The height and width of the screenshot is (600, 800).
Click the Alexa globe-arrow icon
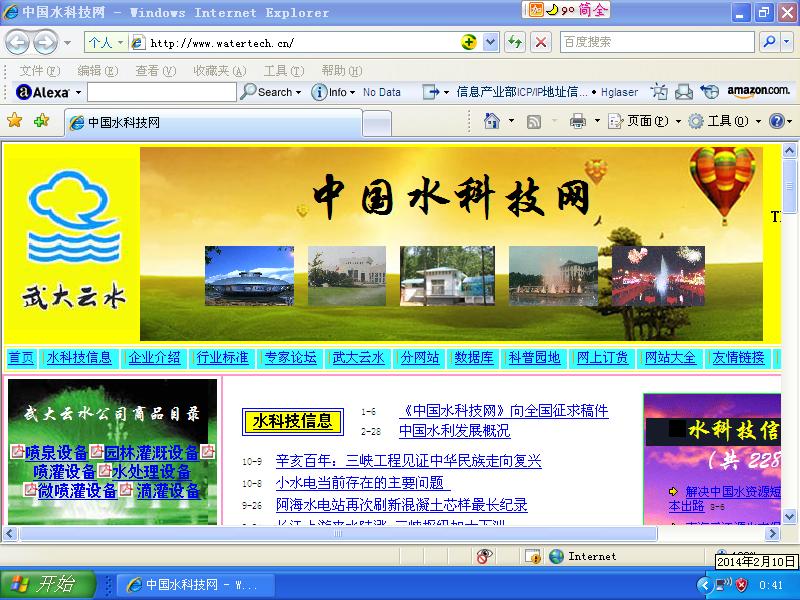point(709,92)
